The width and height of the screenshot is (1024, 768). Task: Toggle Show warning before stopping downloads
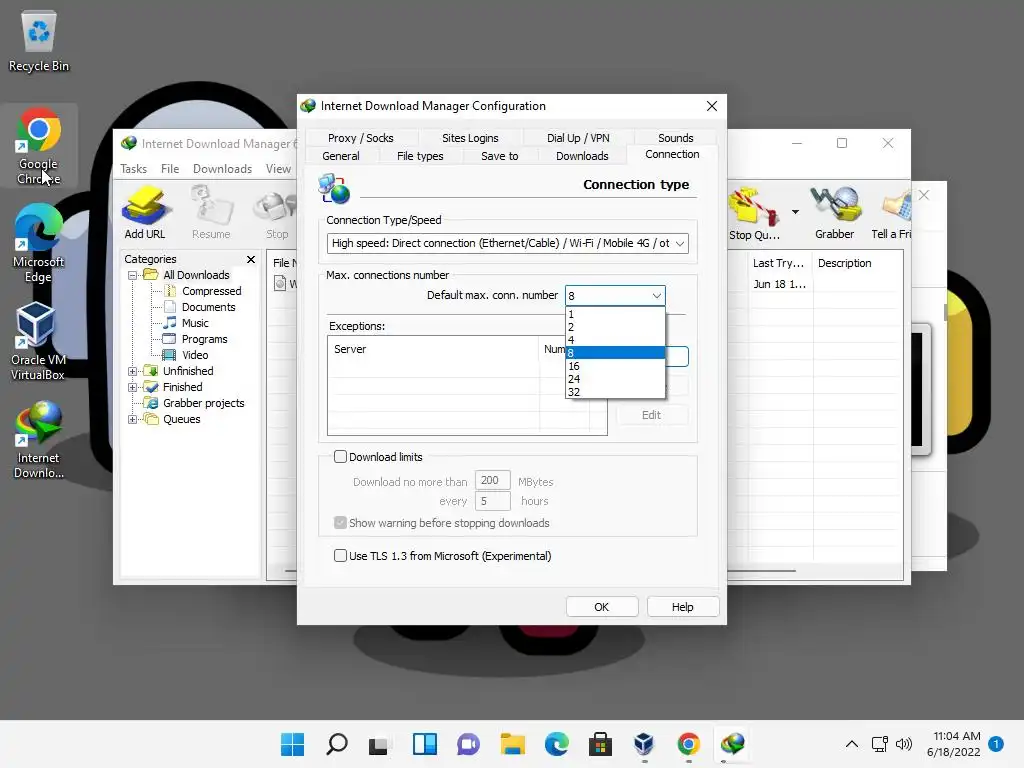tap(340, 522)
